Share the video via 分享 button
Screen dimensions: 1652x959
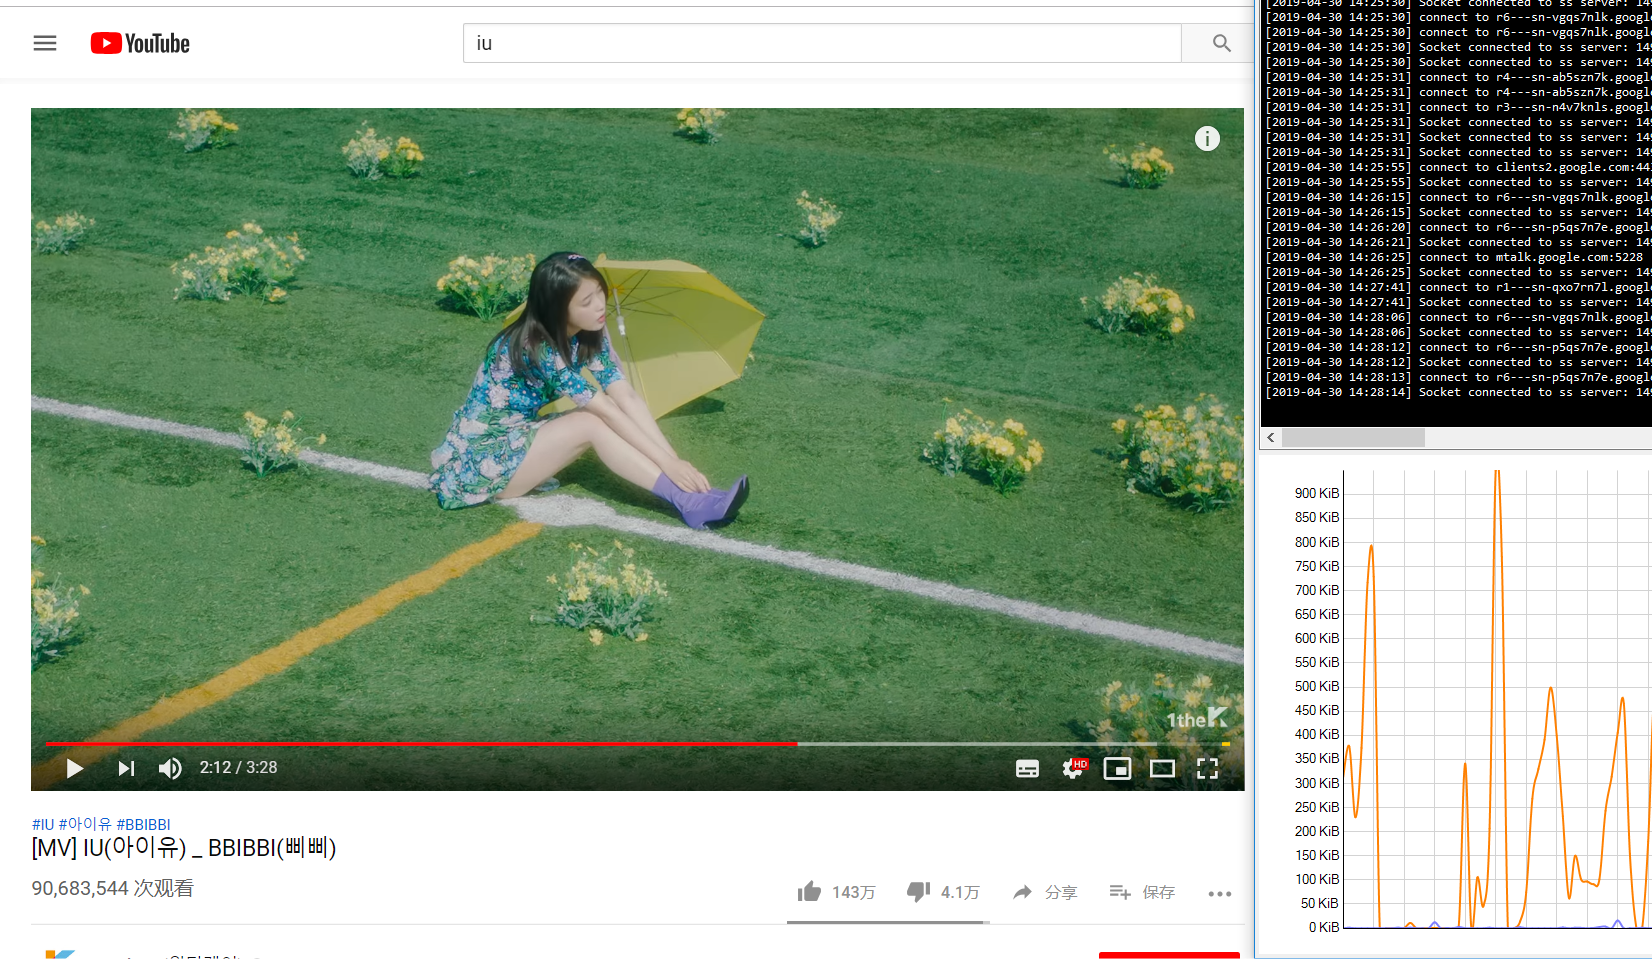(x=1045, y=892)
